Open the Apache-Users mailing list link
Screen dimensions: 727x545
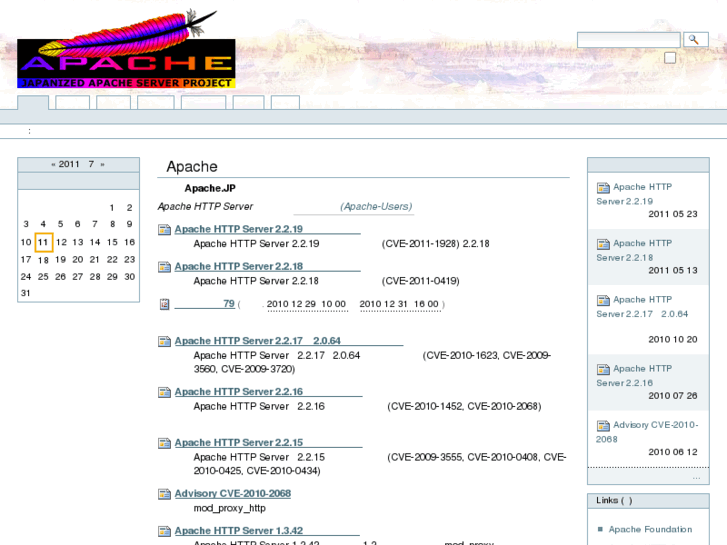pos(354,206)
